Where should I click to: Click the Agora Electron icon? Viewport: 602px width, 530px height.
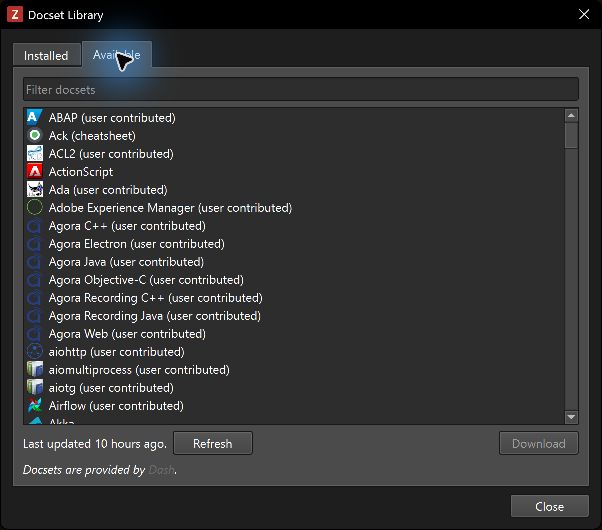(35, 243)
